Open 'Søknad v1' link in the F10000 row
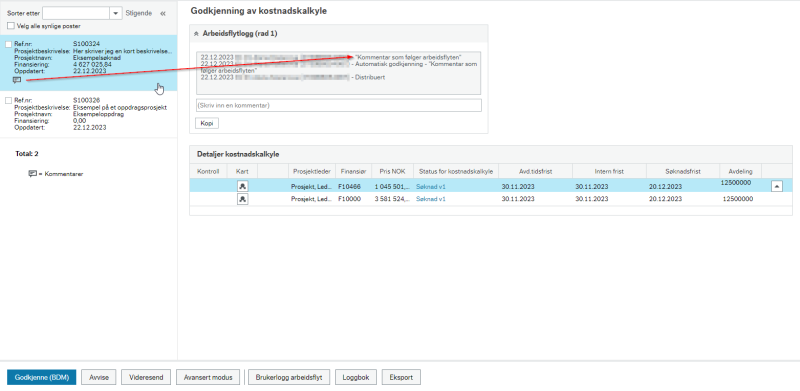This screenshot has height=391, width=800. point(431,199)
